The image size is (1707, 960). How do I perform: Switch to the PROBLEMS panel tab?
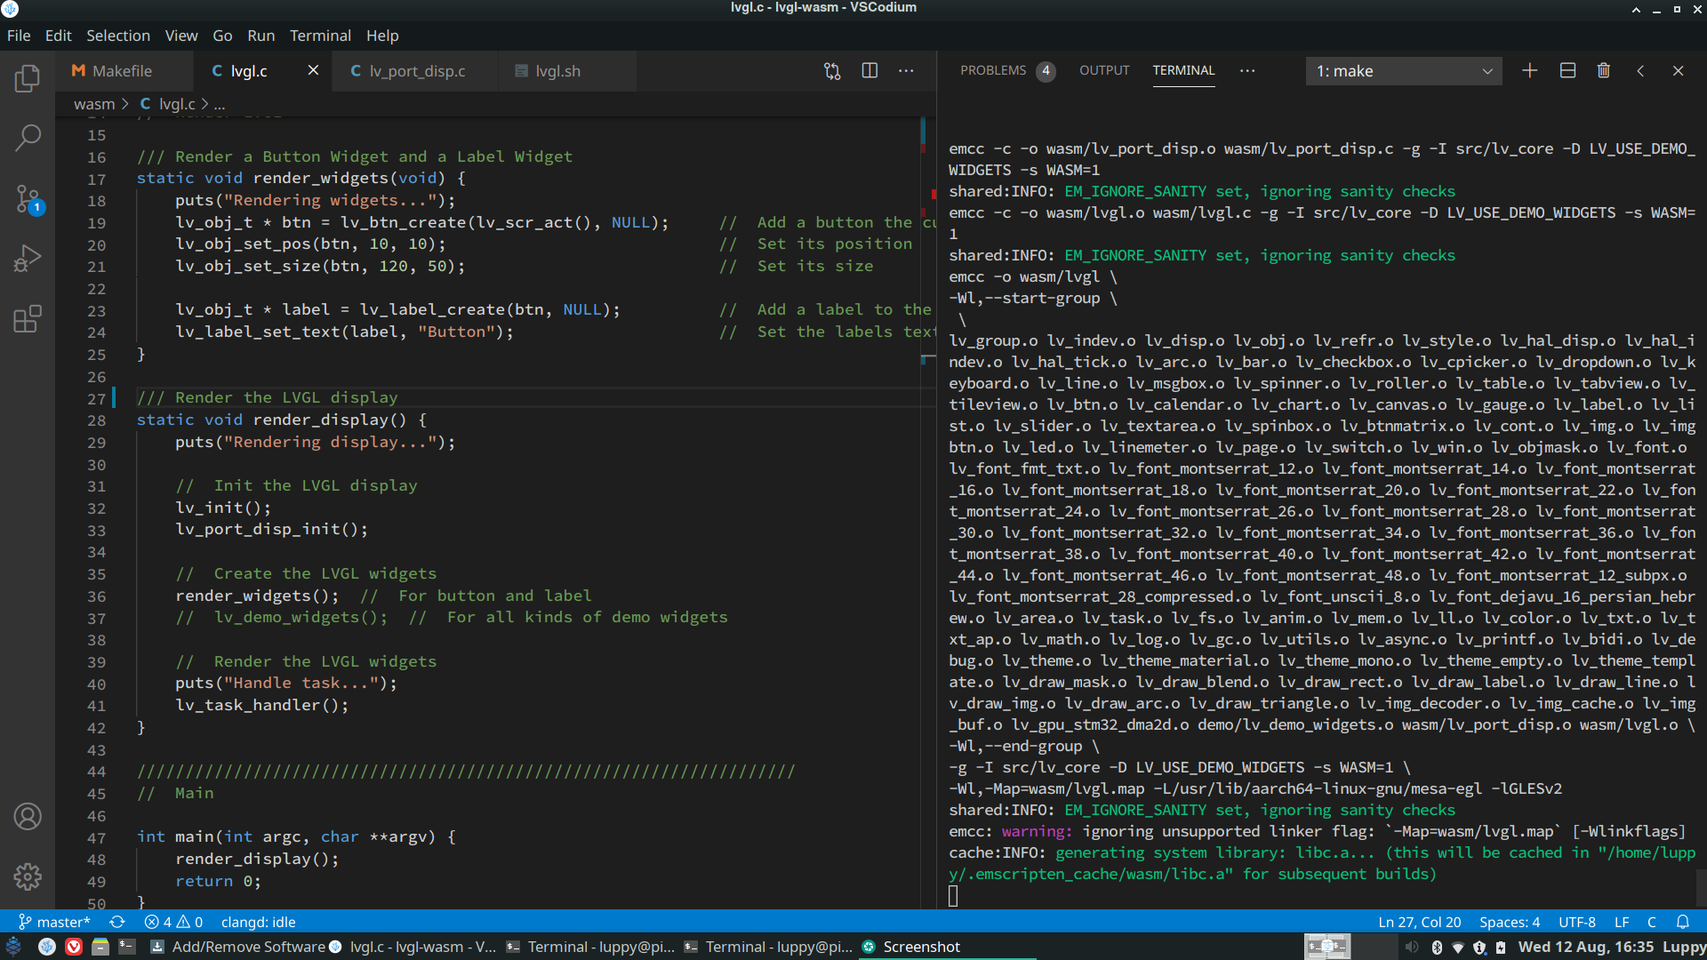(x=993, y=71)
